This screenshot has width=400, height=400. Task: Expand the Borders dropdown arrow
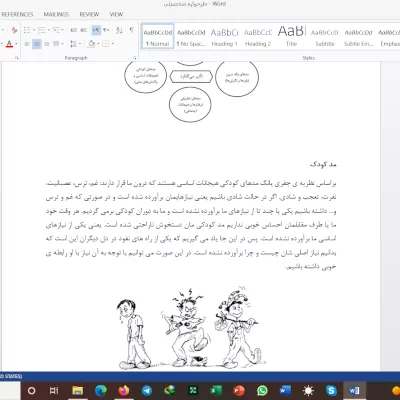(112, 44)
